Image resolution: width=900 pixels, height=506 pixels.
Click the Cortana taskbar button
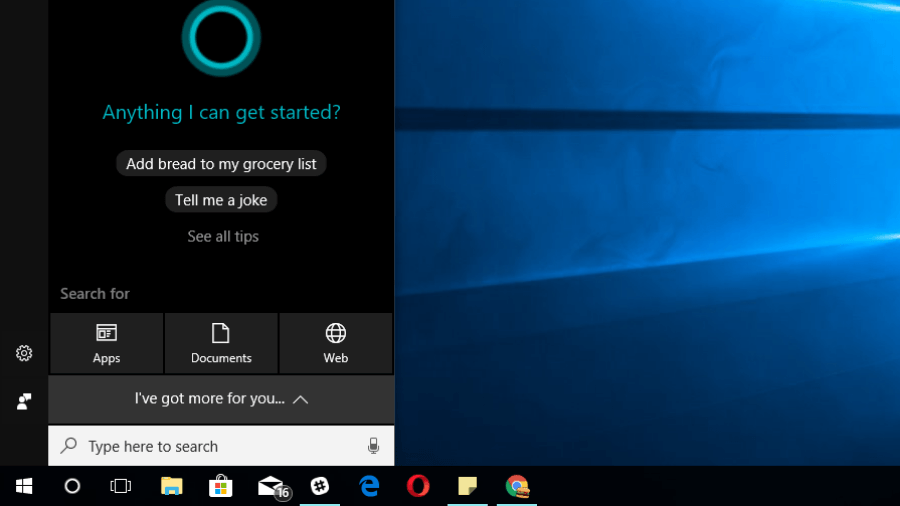(x=72, y=486)
